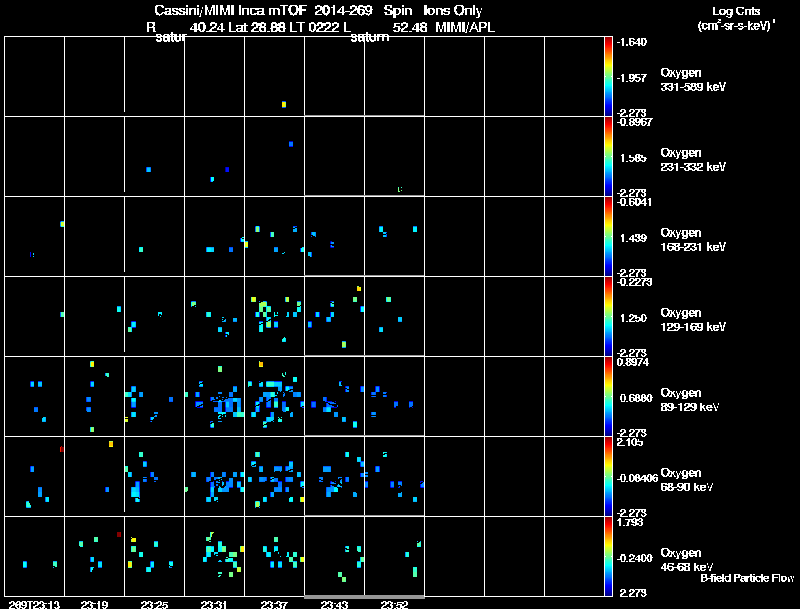This screenshot has height=609, width=800.
Task: Select the "40.24" R value in header
Action: coord(207,27)
